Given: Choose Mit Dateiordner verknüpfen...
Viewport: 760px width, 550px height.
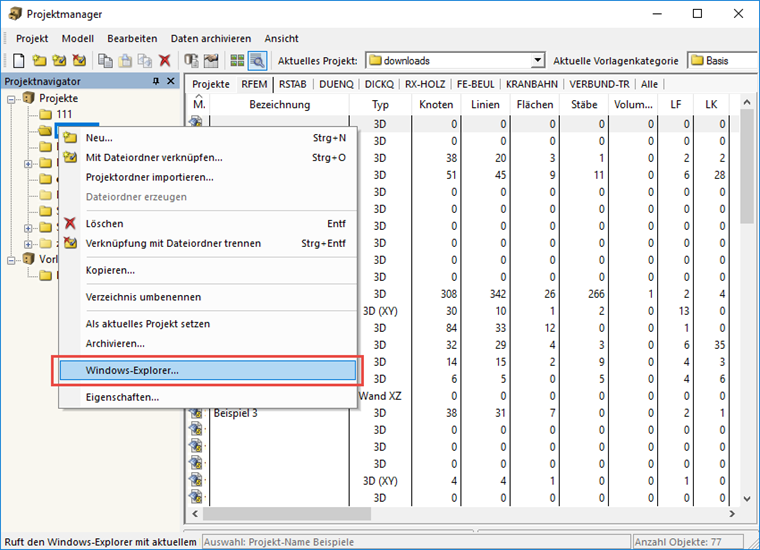Looking at the screenshot, I should pos(208,157).
